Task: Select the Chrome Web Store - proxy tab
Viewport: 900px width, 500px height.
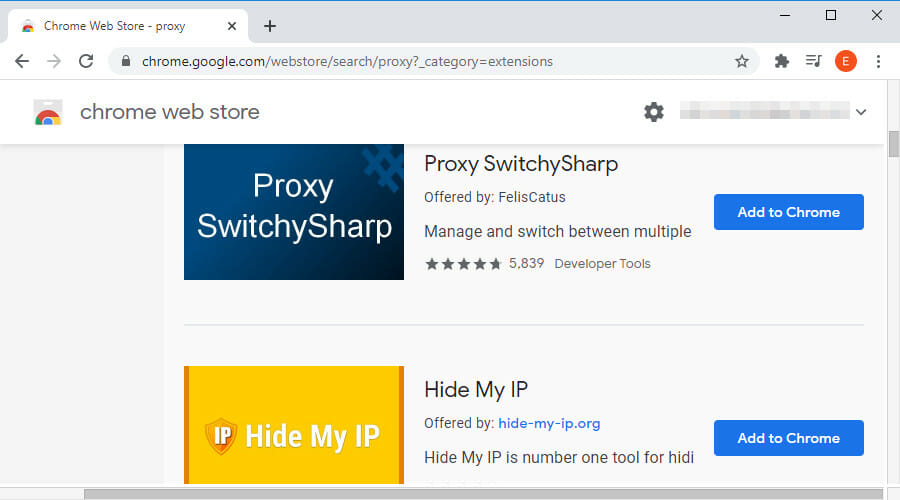Action: 128,26
